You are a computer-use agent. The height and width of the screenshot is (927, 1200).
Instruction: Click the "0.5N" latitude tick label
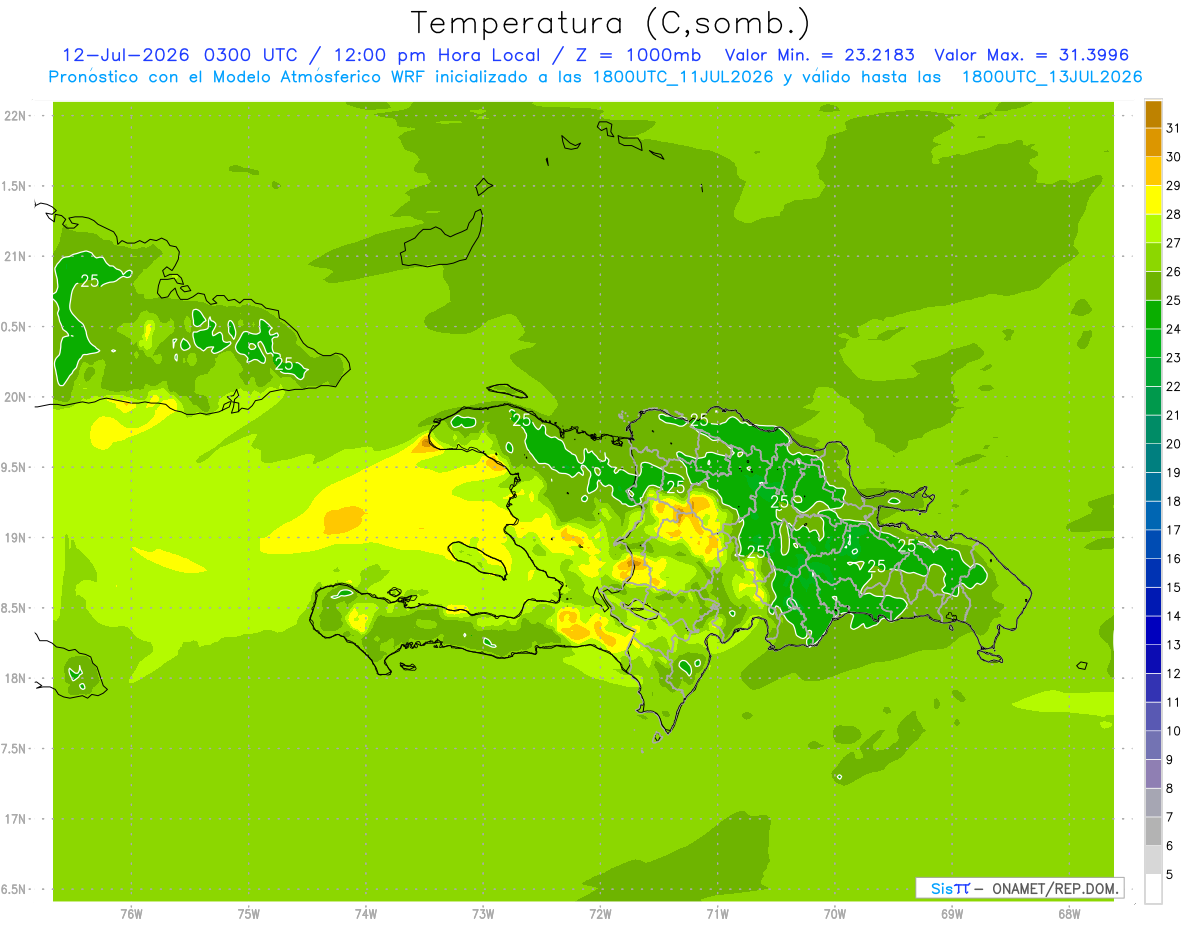click(x=15, y=327)
